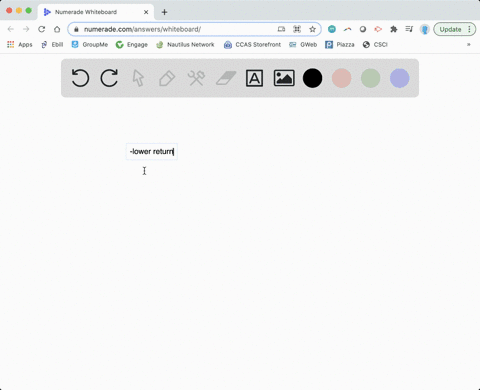480x390 pixels.
Task: Click the cast screen icon in address bar
Action: click(x=281, y=29)
